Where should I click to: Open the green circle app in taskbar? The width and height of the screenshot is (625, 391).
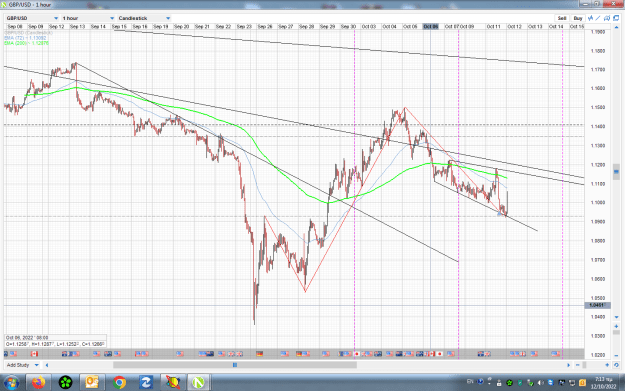tap(66, 383)
